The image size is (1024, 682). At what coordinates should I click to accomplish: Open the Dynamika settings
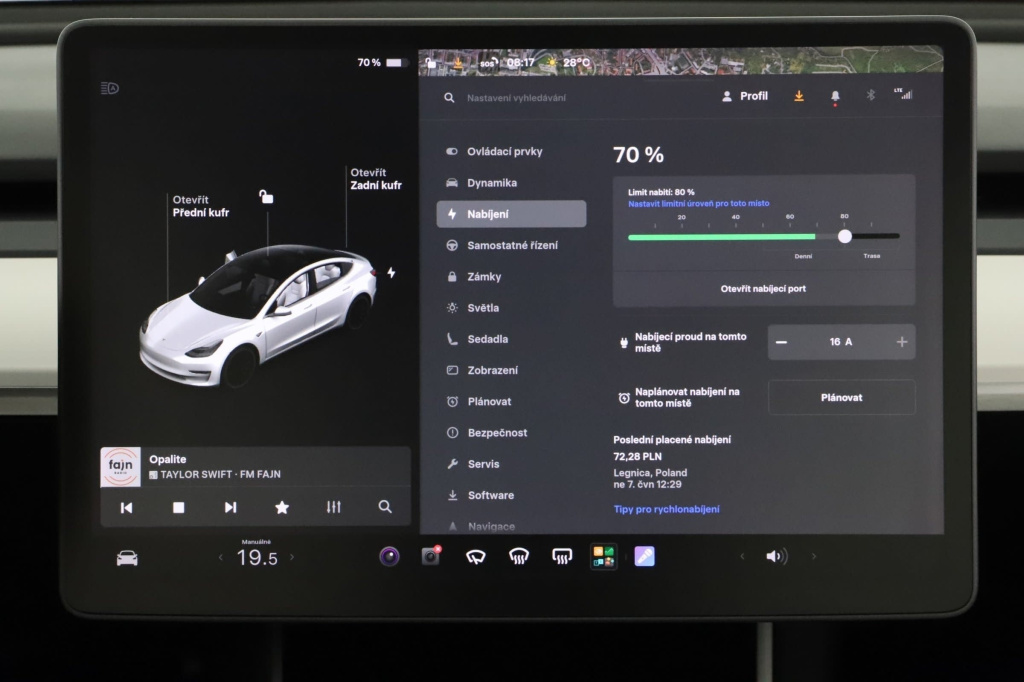[x=492, y=183]
